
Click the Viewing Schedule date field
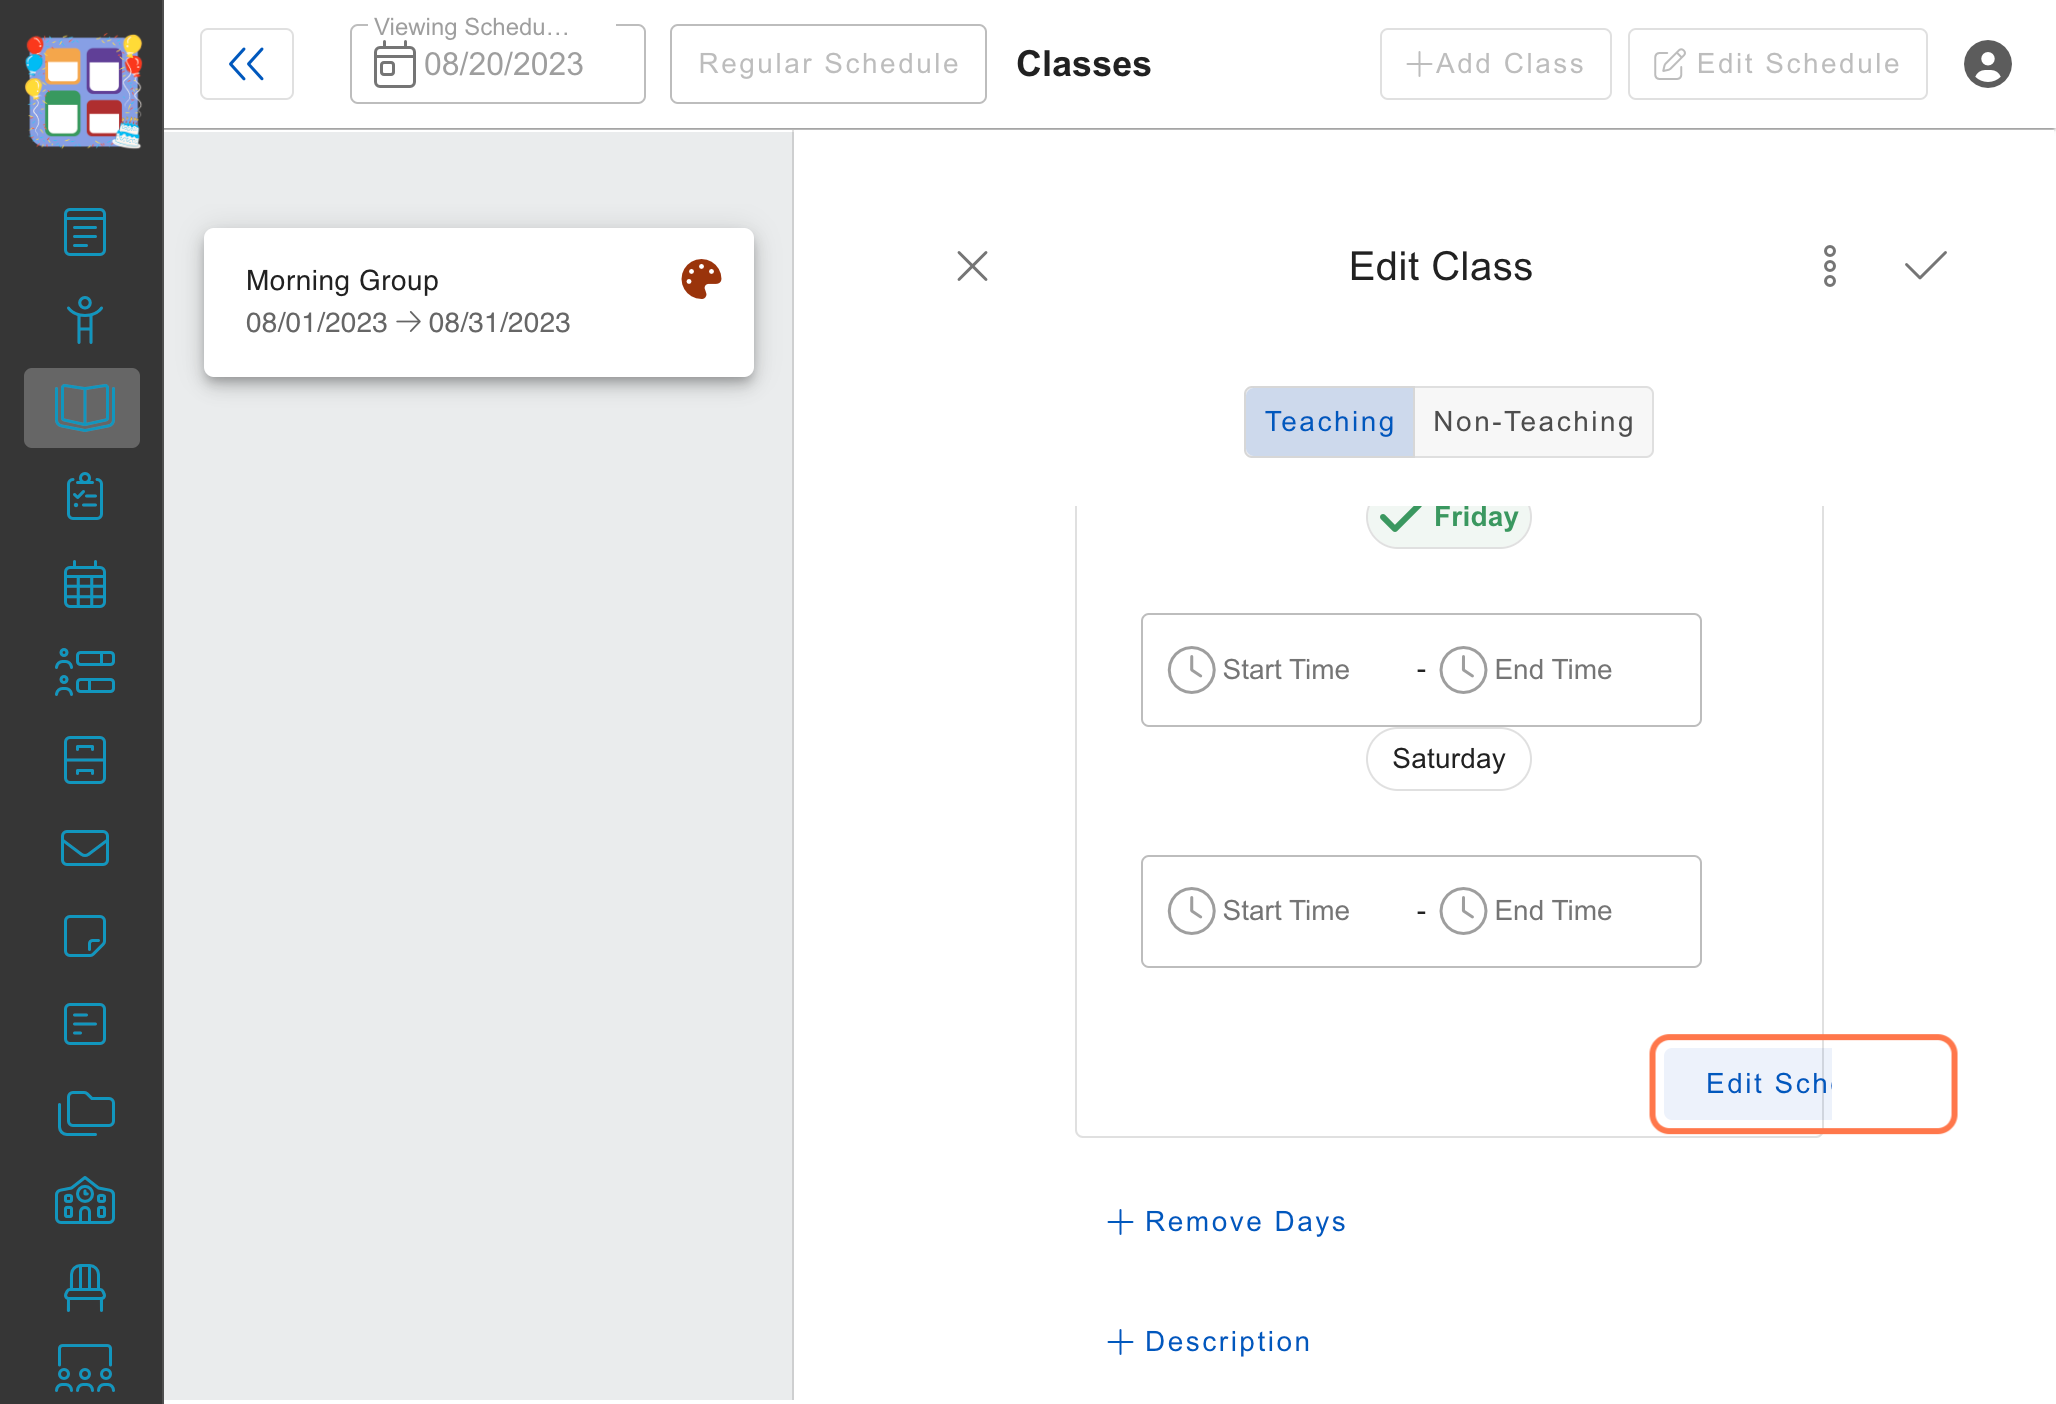coord(498,64)
